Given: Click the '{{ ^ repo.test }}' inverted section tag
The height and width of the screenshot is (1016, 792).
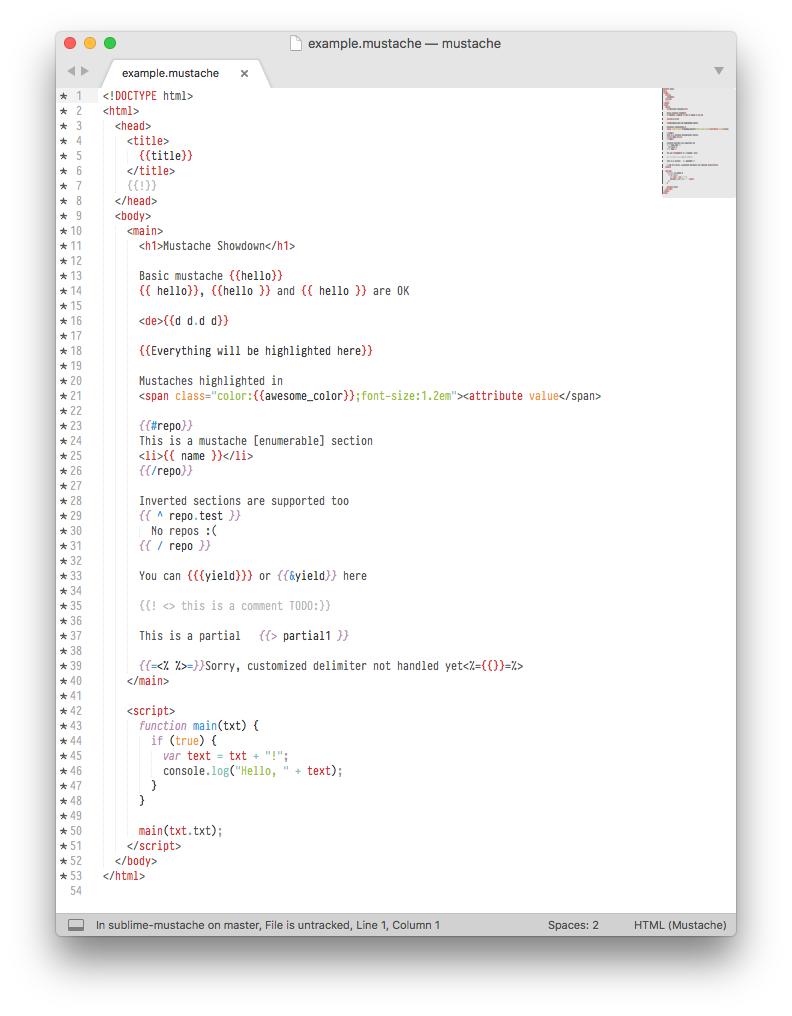Looking at the screenshot, I should pyautogui.click(x=190, y=516).
